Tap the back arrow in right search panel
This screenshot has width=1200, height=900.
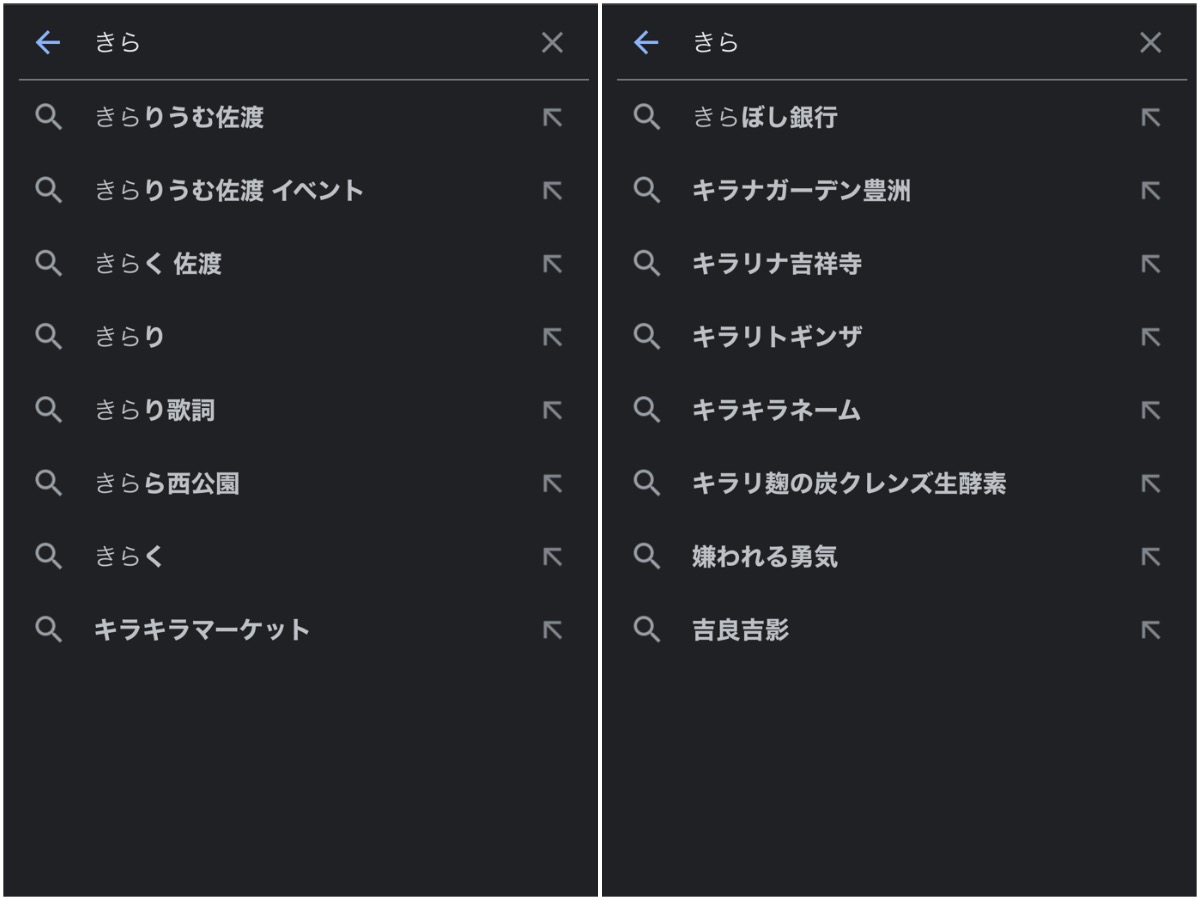647,42
